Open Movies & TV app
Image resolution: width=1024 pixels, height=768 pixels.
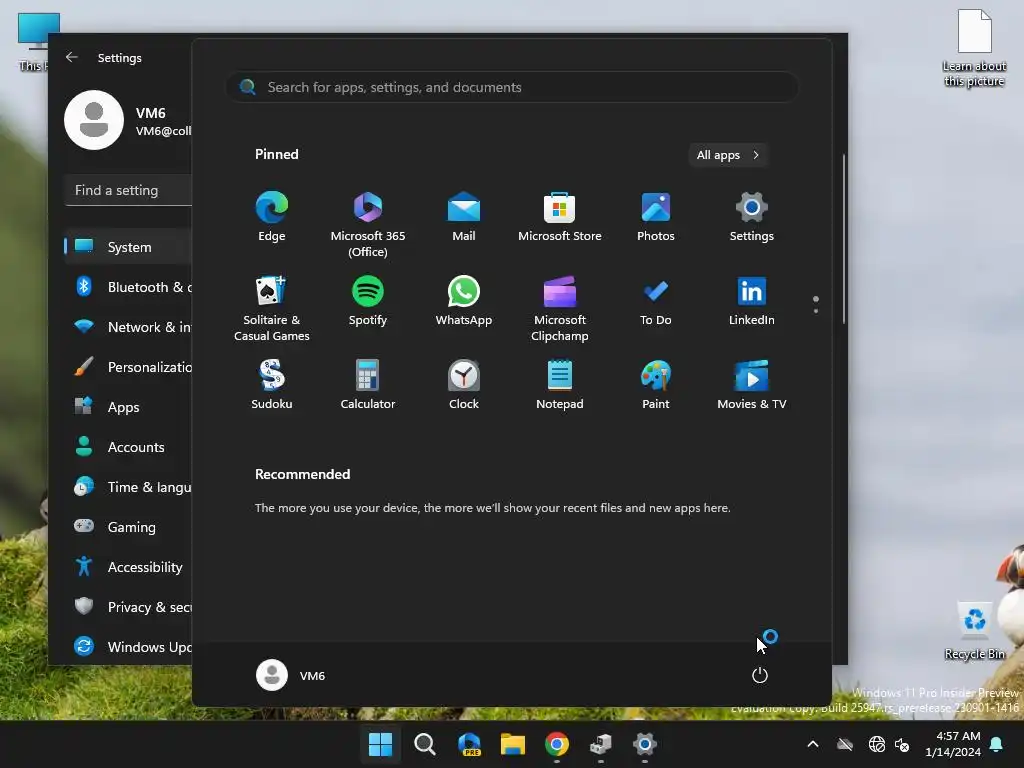pyautogui.click(x=752, y=385)
